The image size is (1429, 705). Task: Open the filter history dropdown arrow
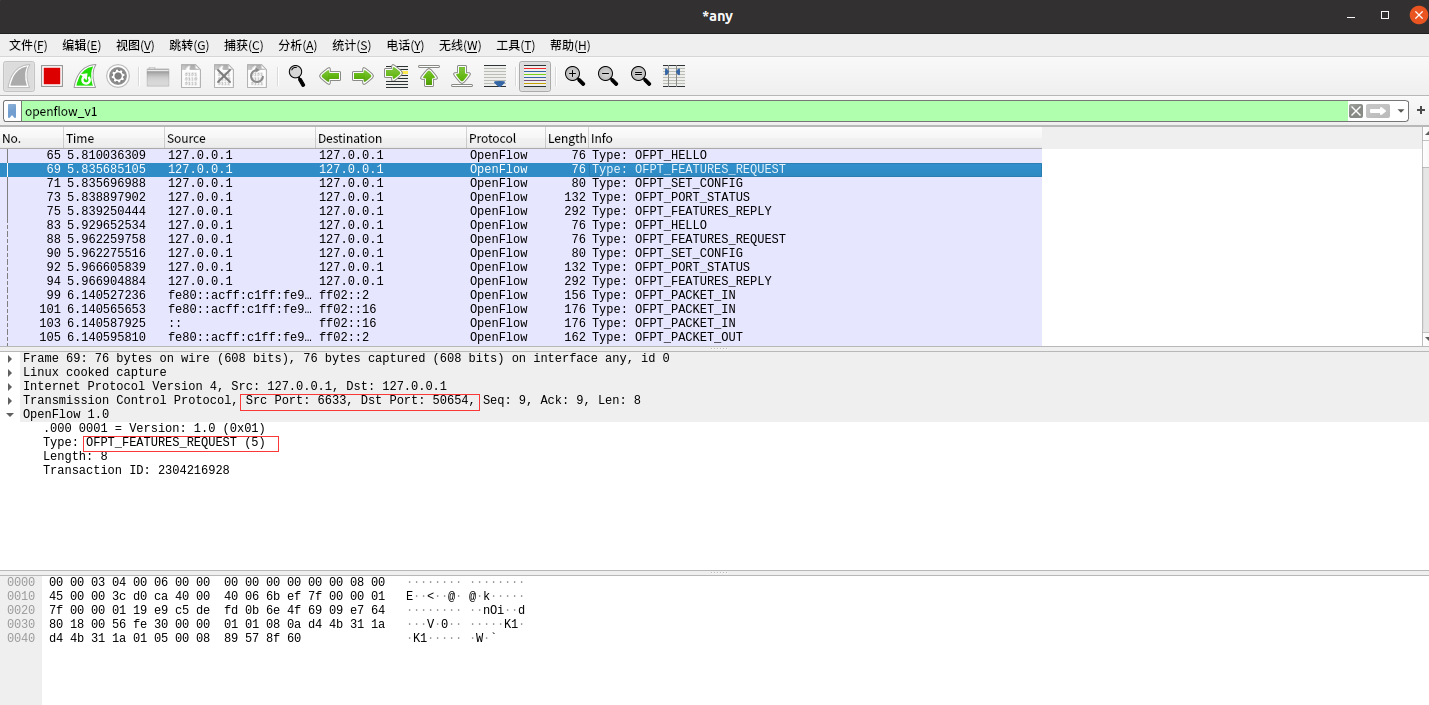click(1401, 111)
